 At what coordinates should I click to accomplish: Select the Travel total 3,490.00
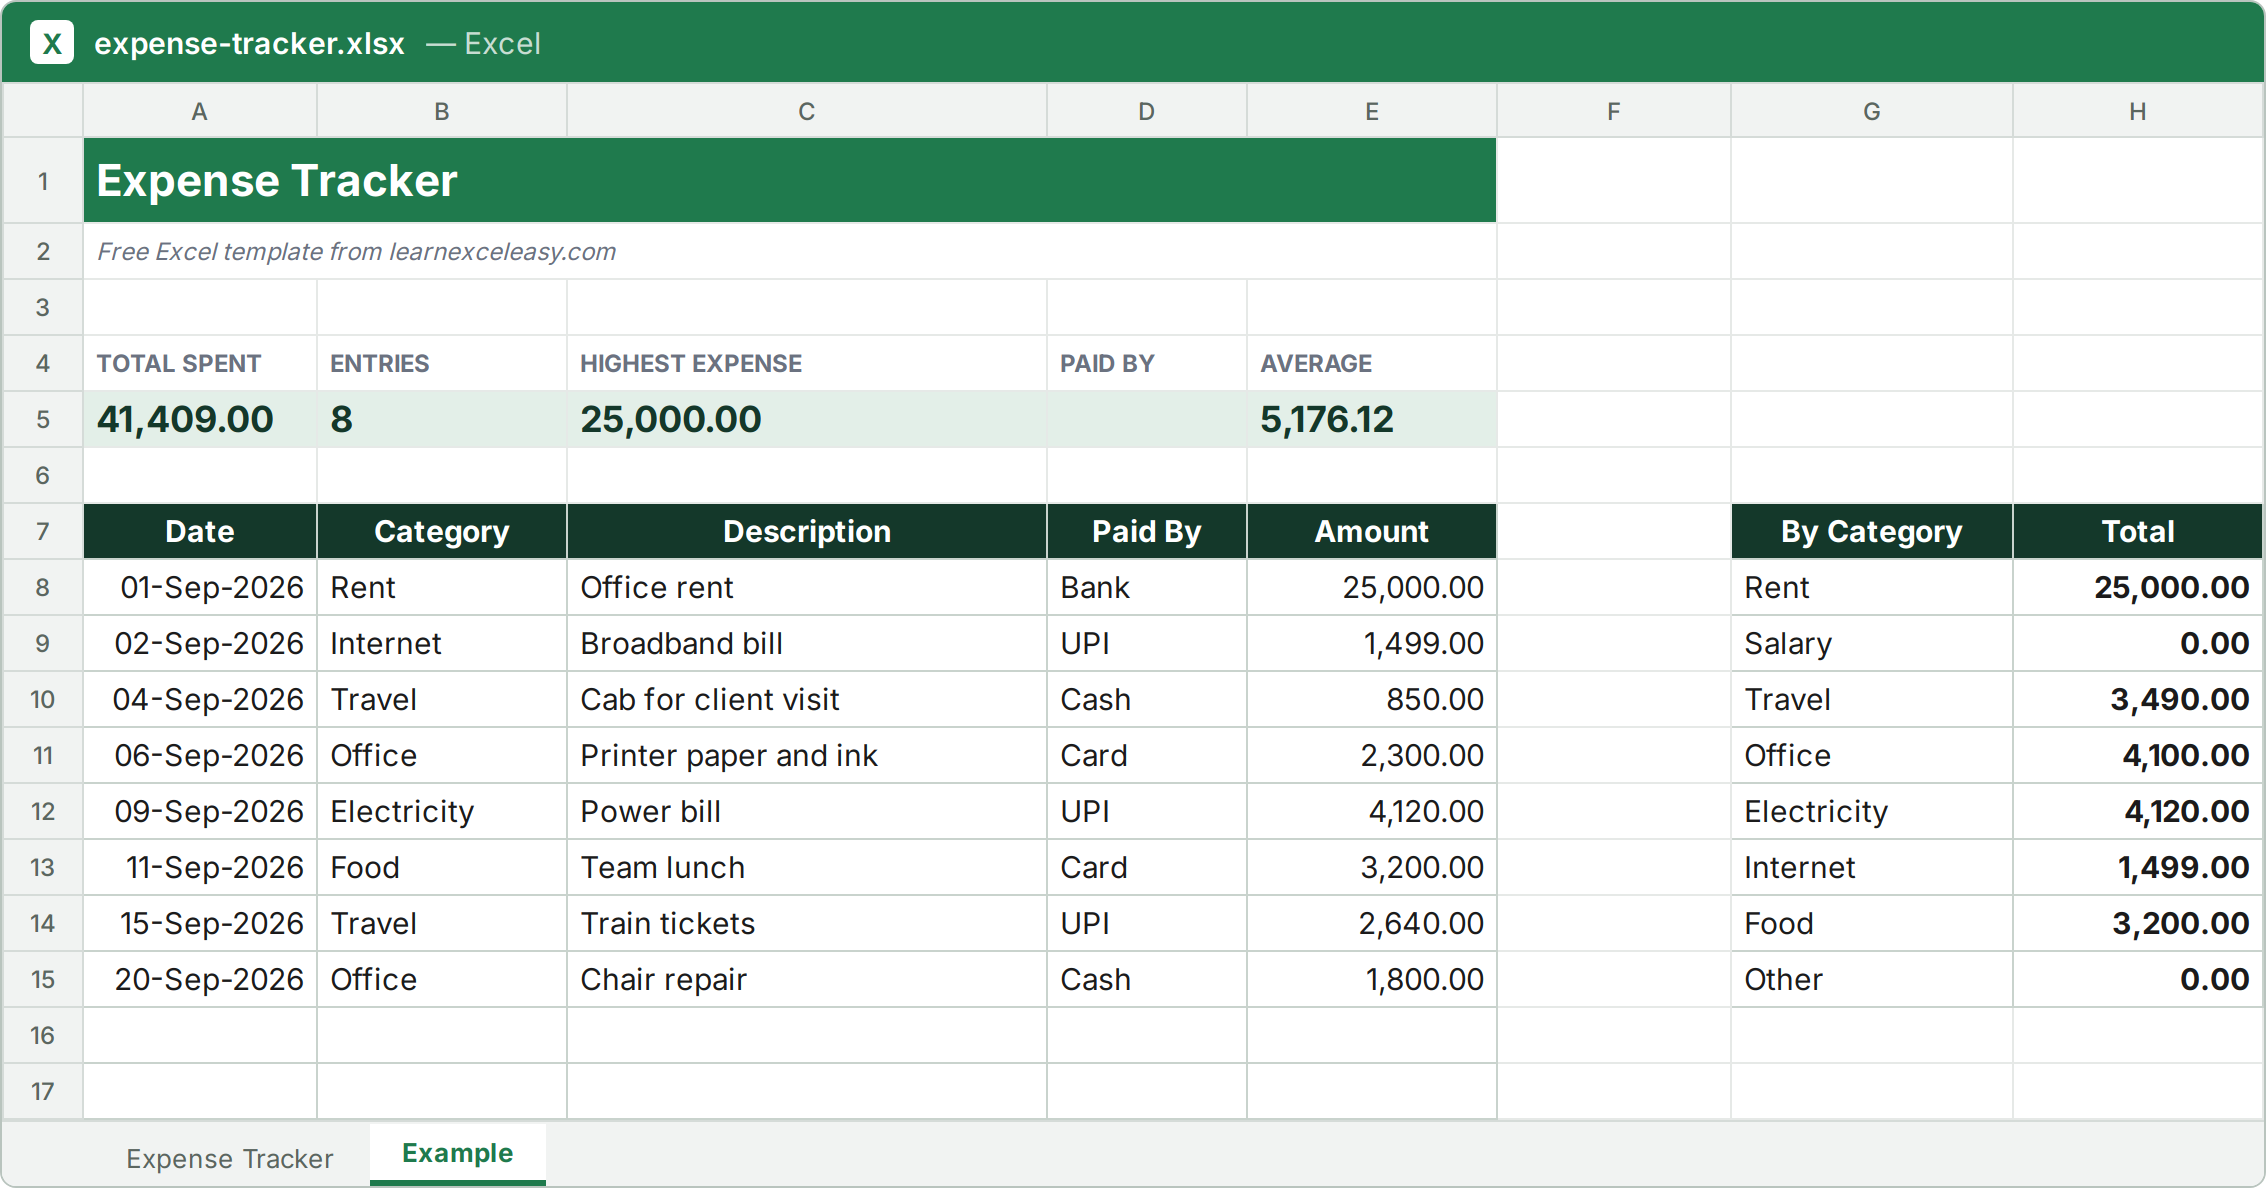pos(2138,699)
